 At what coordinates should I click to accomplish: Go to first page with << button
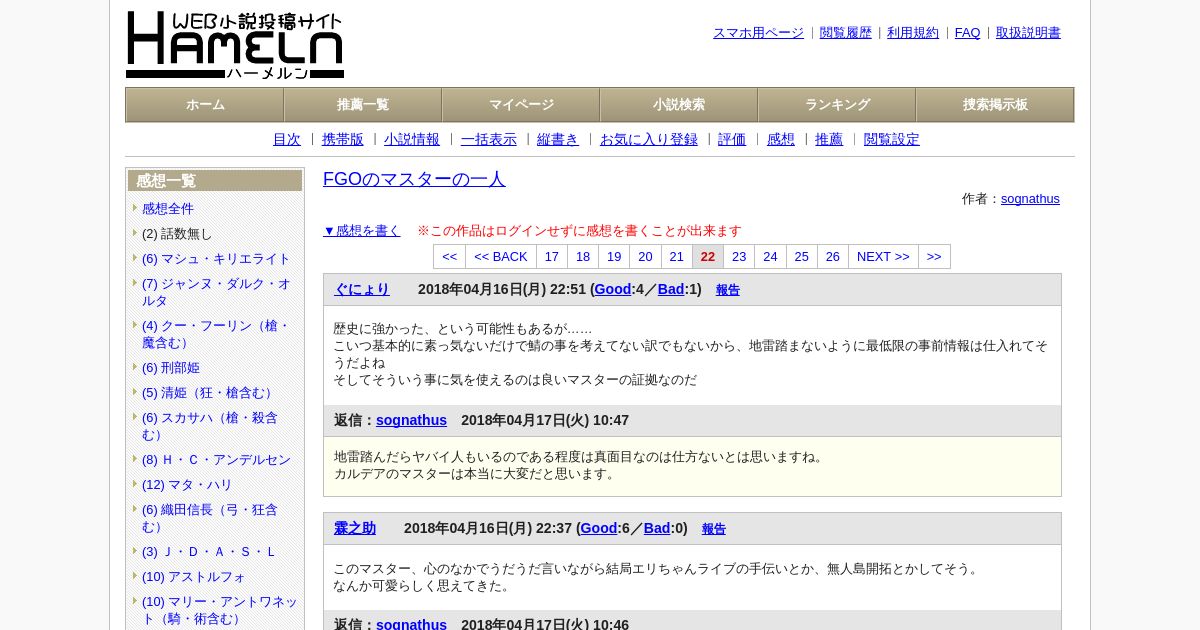(449, 257)
